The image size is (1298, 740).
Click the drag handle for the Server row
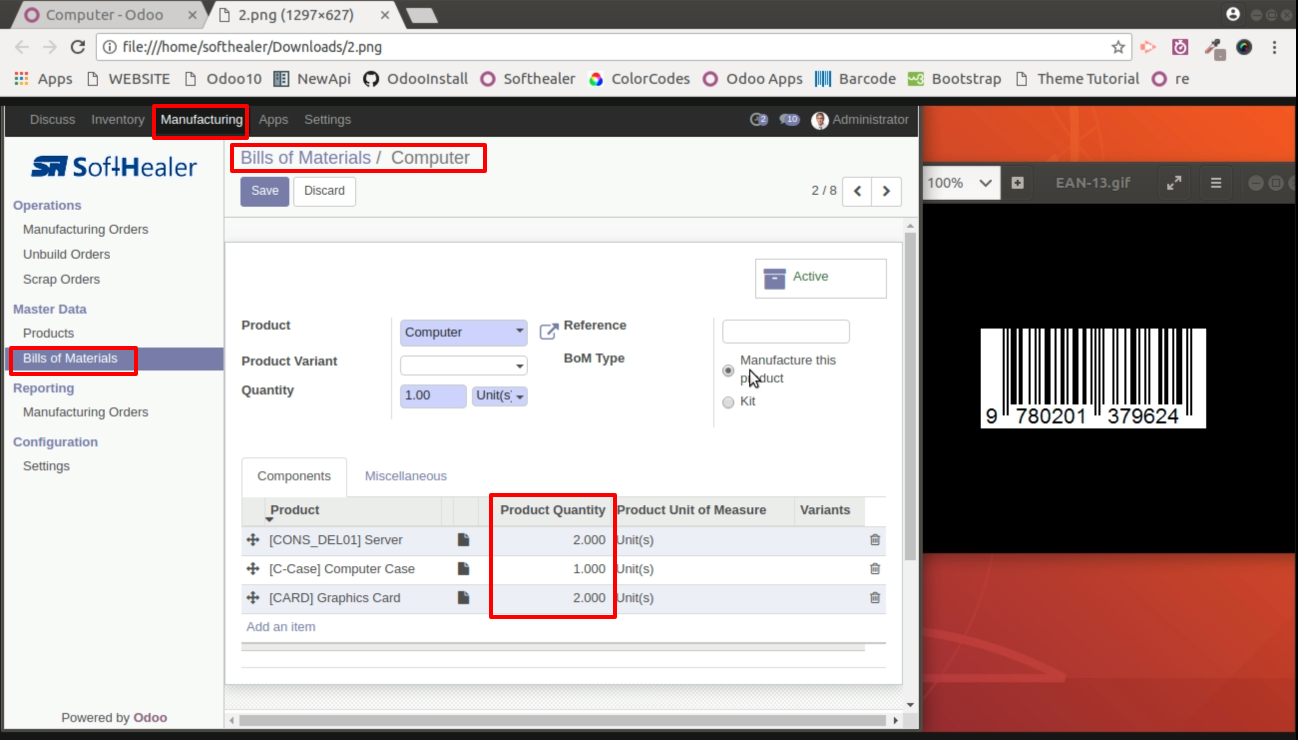pos(253,540)
